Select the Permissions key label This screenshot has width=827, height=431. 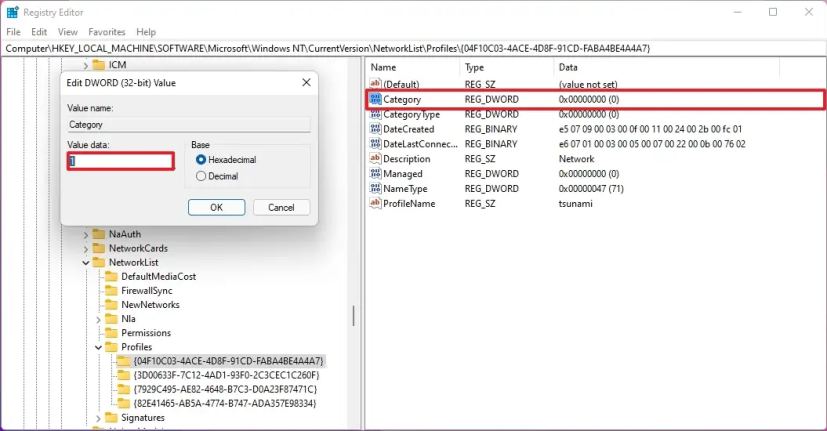146,333
